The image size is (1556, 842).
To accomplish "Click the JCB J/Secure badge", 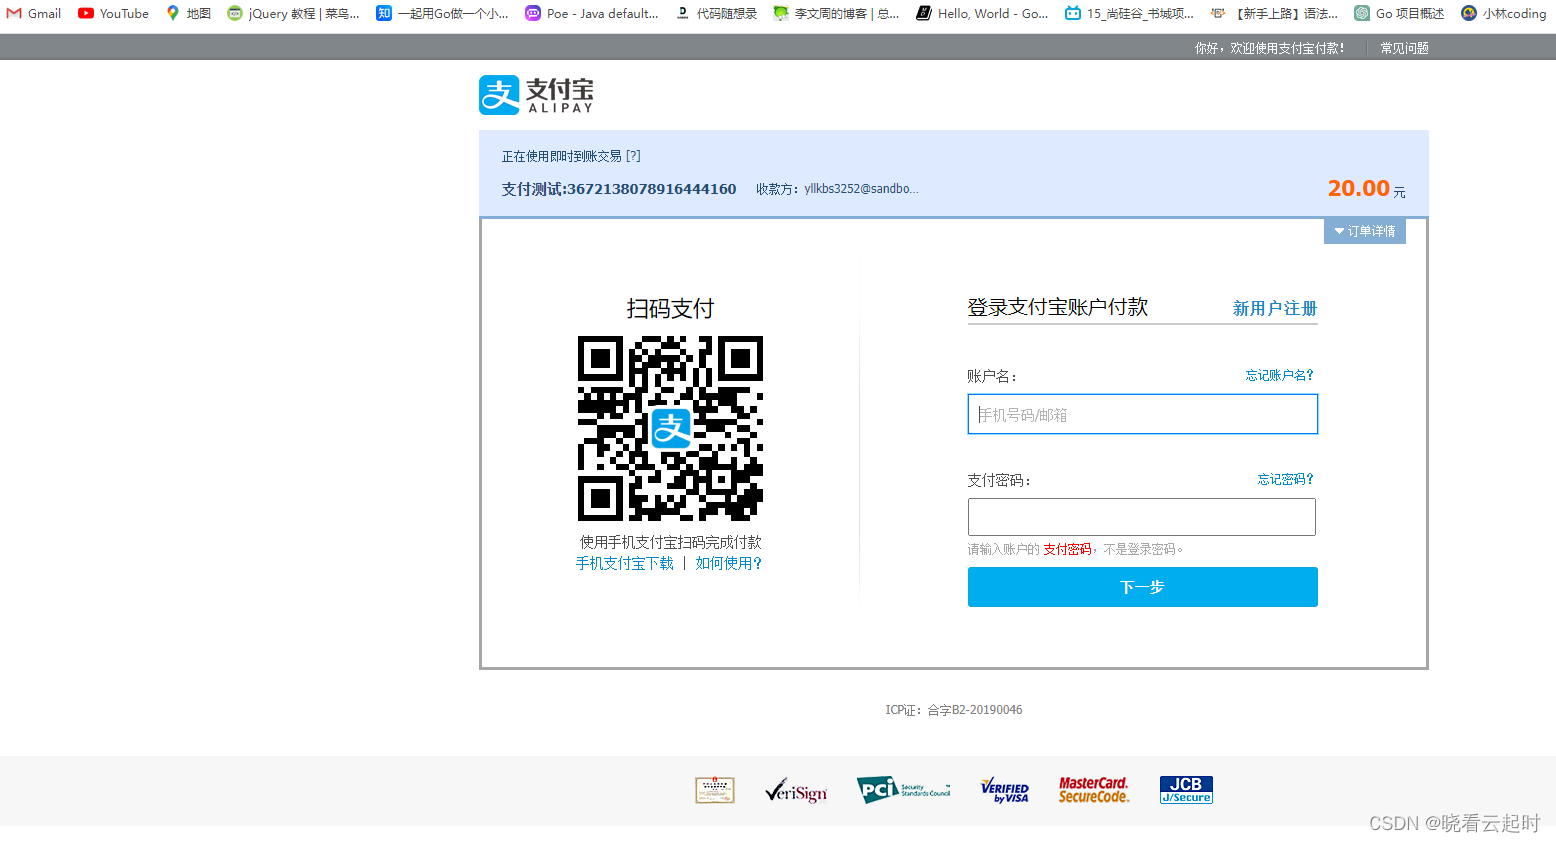I will (x=1186, y=790).
